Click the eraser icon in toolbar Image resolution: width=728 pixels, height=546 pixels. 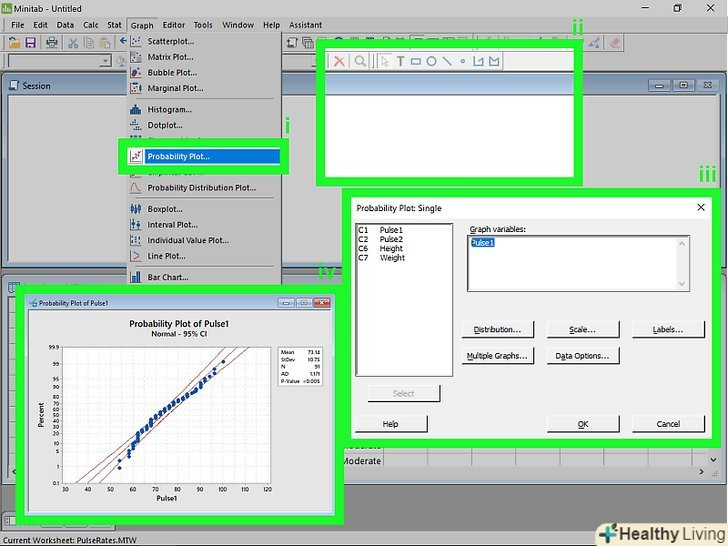615,43
